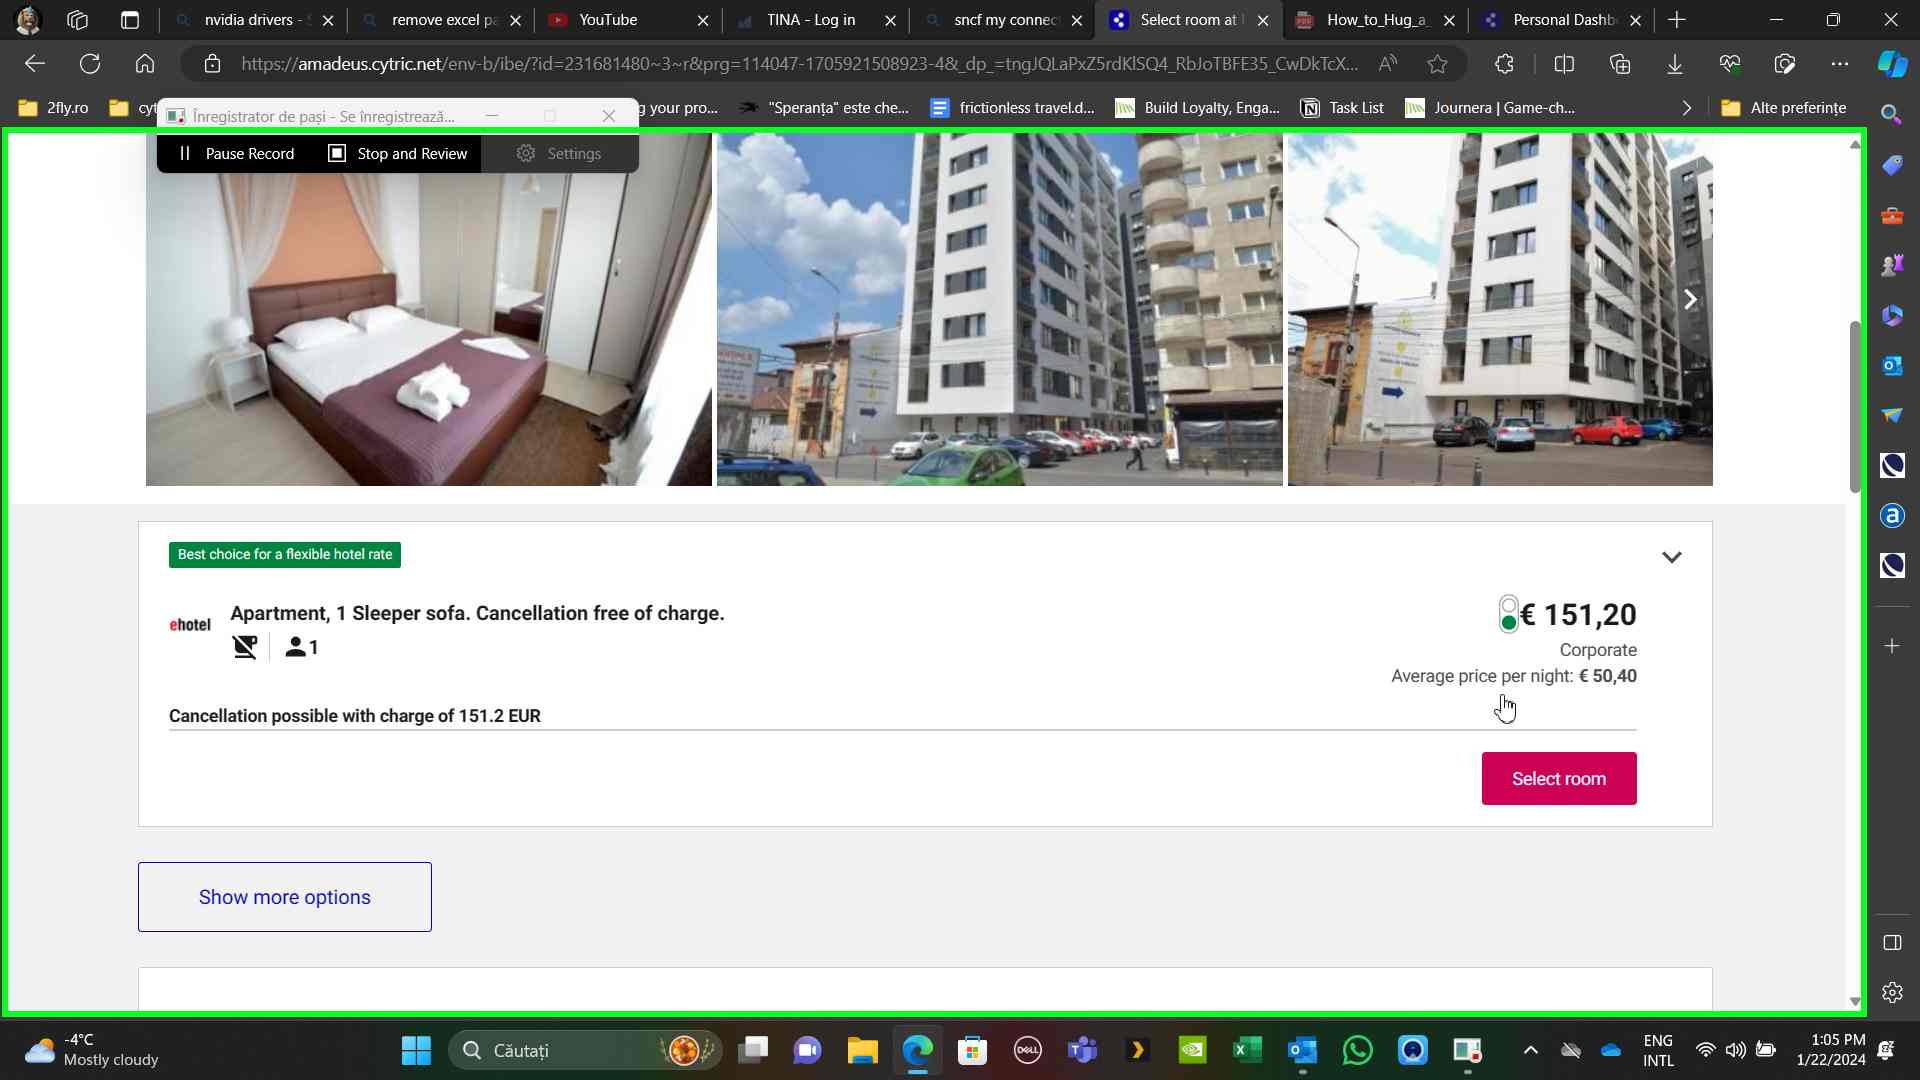Open Build Loyalty, Enga... bookmark
The width and height of the screenshot is (1920, 1080).
1198,108
